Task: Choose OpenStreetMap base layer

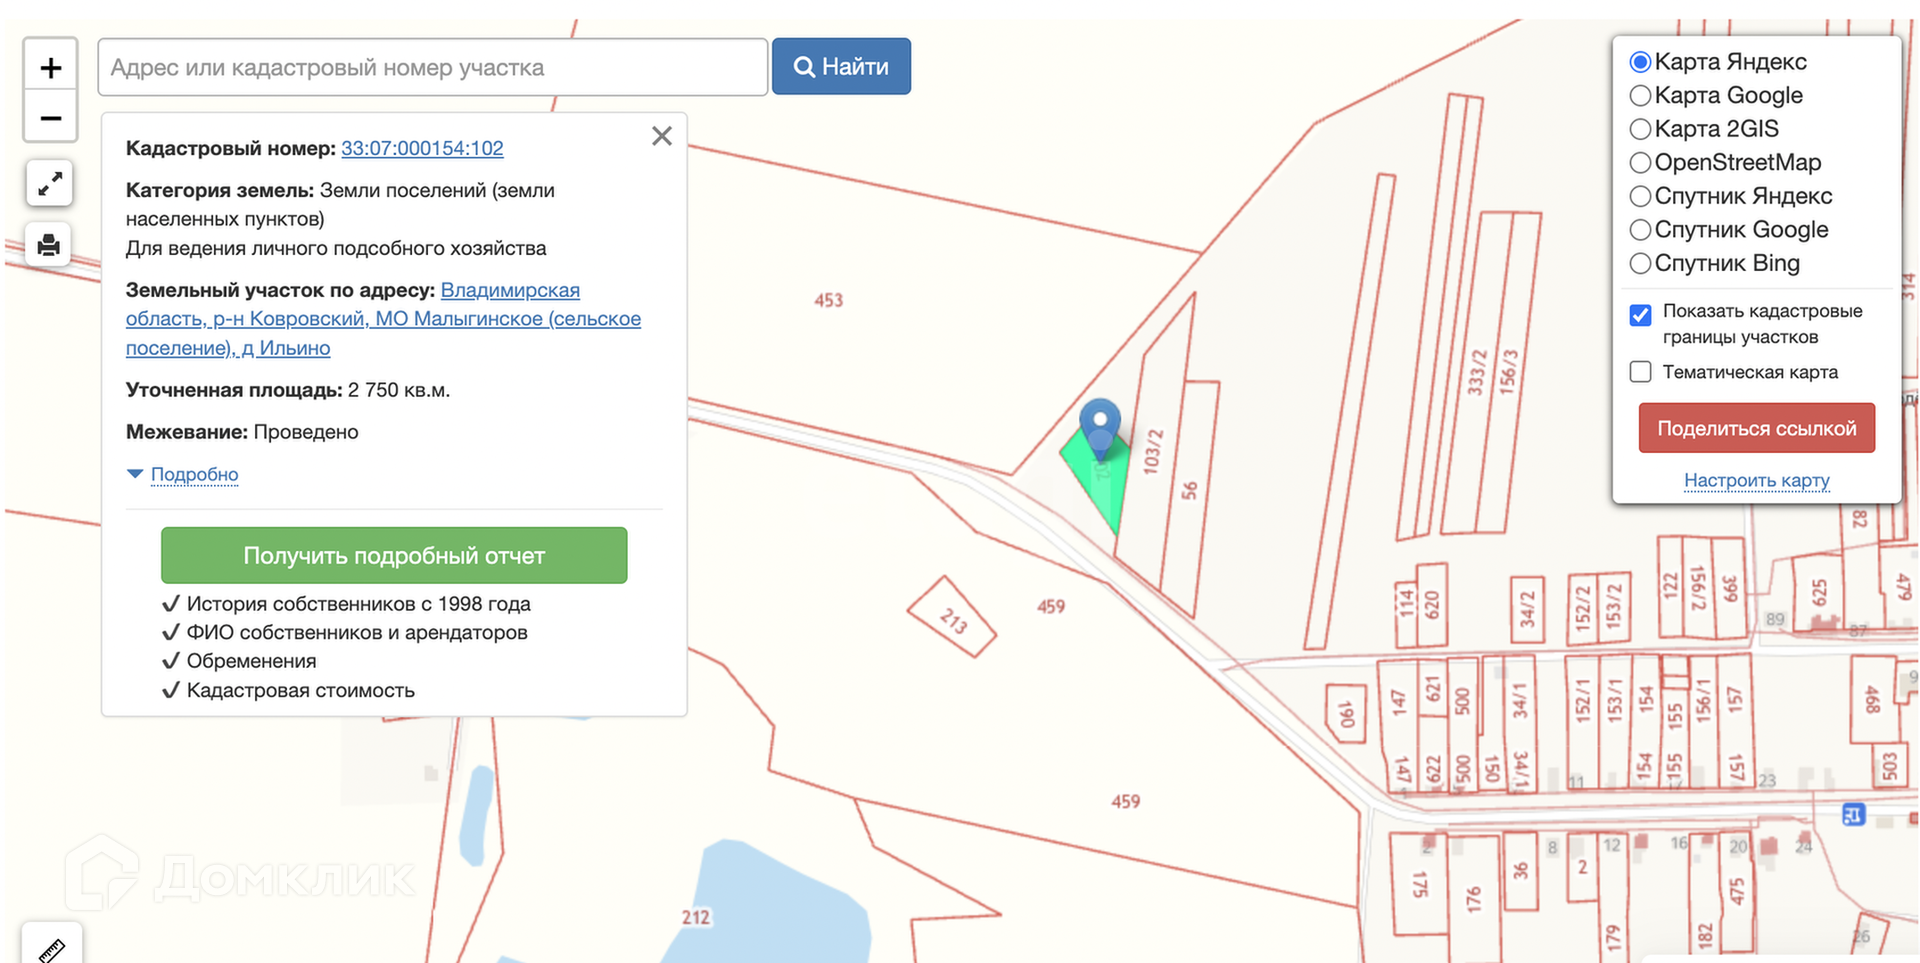Action: 1640,163
